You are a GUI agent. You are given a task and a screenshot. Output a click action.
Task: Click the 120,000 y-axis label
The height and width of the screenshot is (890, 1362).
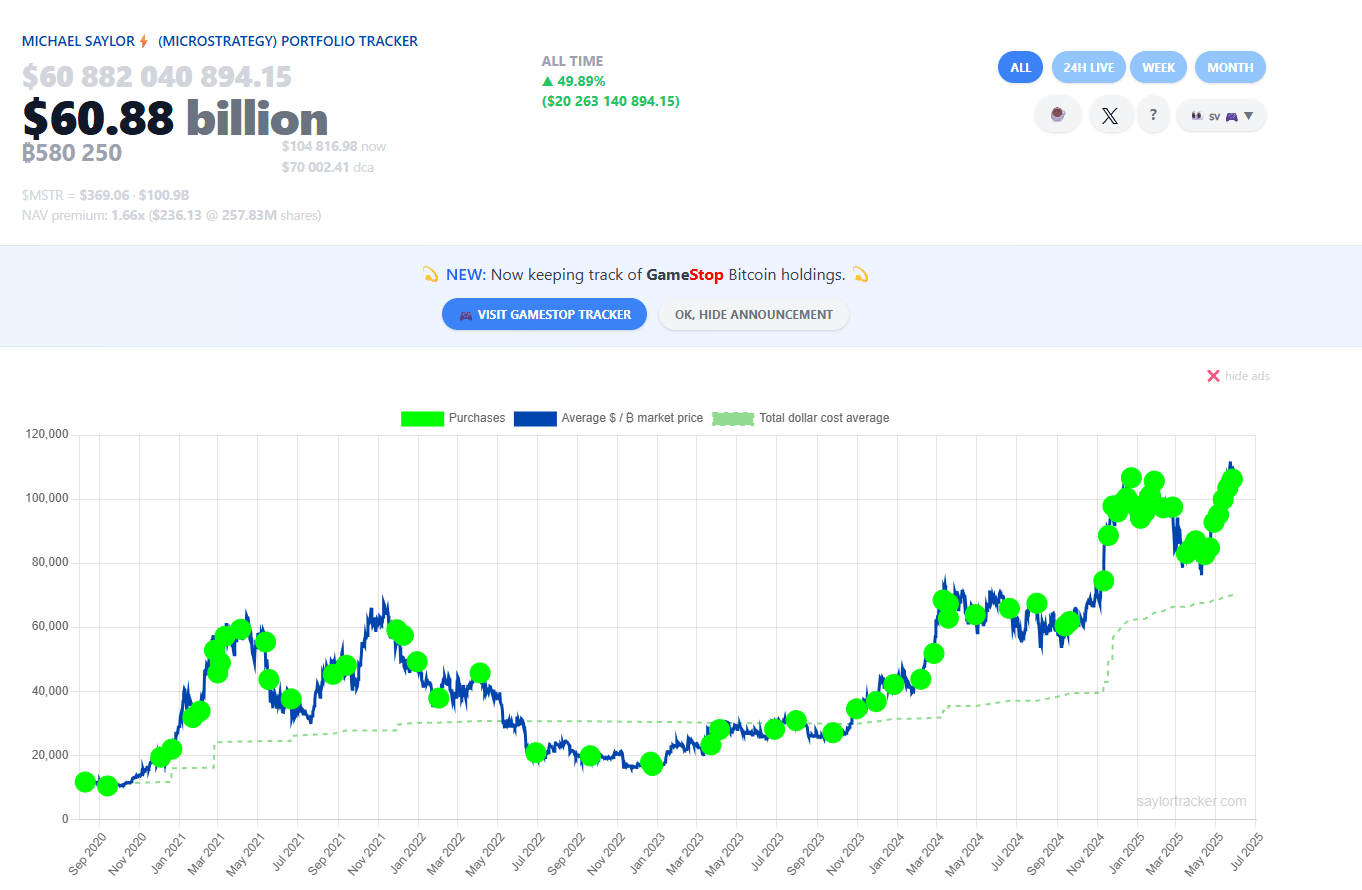pos(48,435)
